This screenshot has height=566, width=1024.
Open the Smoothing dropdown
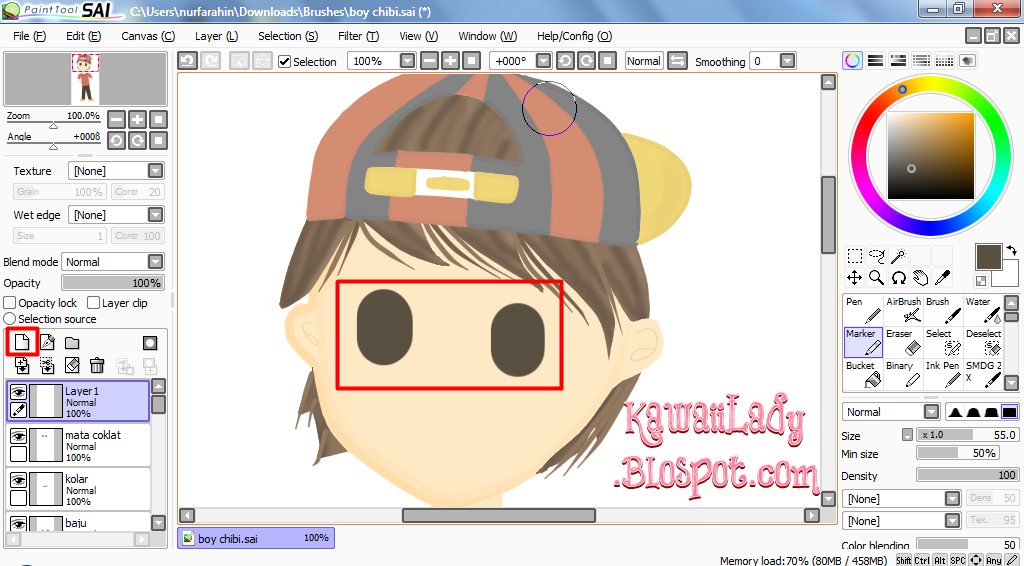point(788,61)
